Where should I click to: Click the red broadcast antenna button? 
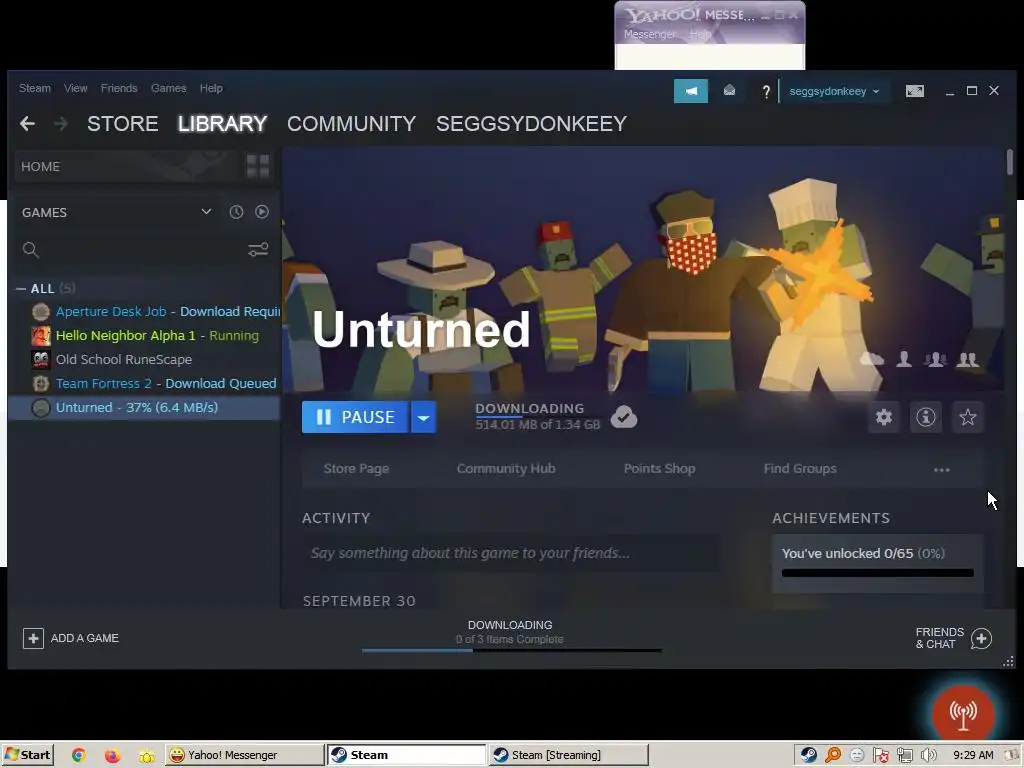click(x=963, y=714)
